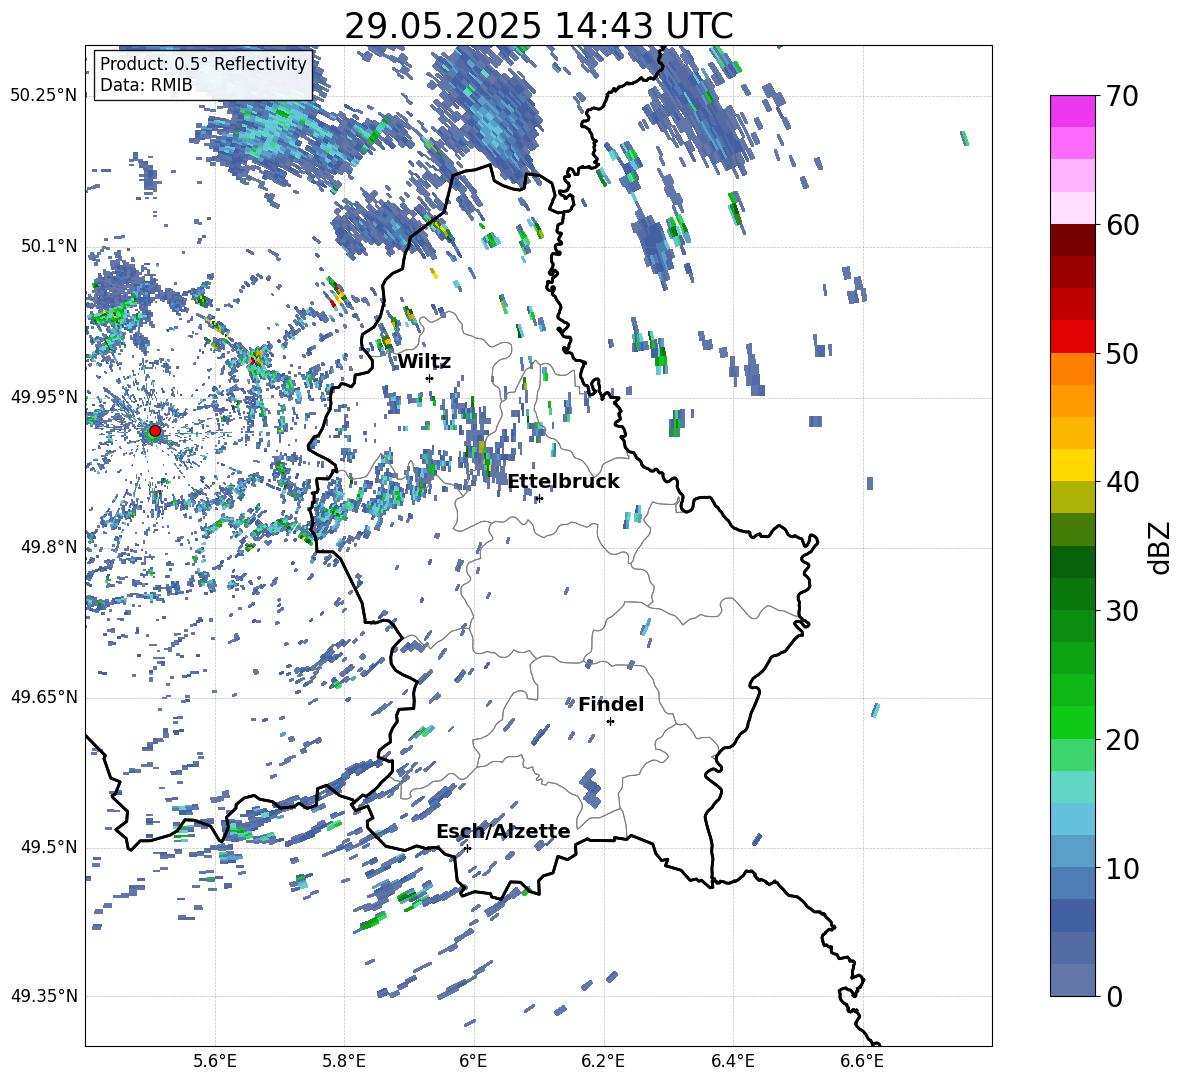
Task: Click the Esch/Alzette city label
Action: pos(503,831)
